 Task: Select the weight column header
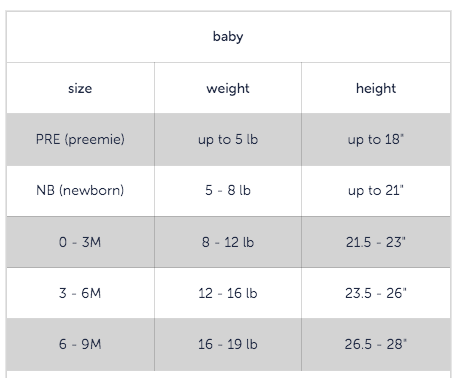(x=228, y=88)
